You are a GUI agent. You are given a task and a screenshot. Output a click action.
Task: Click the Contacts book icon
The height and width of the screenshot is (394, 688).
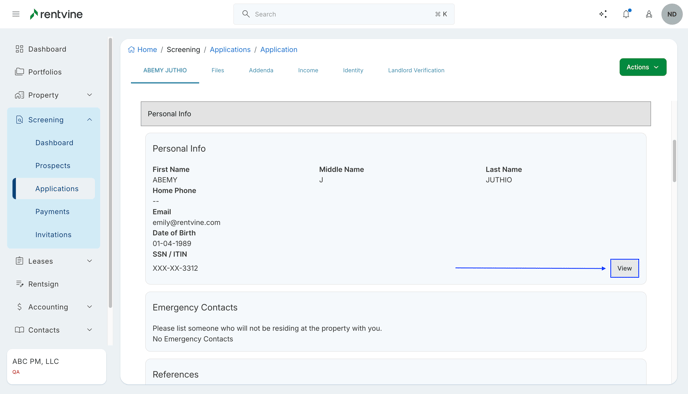(19, 330)
